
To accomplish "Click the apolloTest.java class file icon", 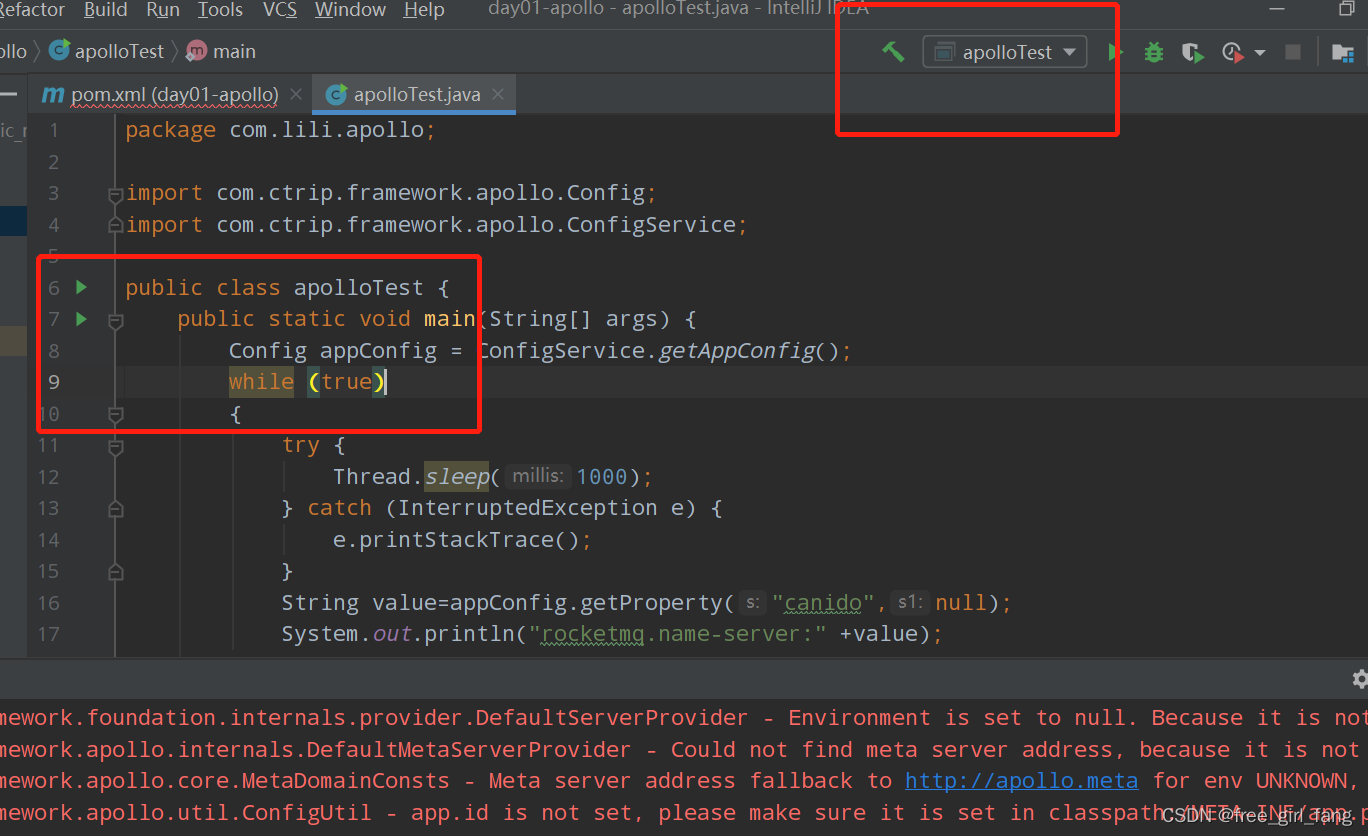I will [x=336, y=94].
